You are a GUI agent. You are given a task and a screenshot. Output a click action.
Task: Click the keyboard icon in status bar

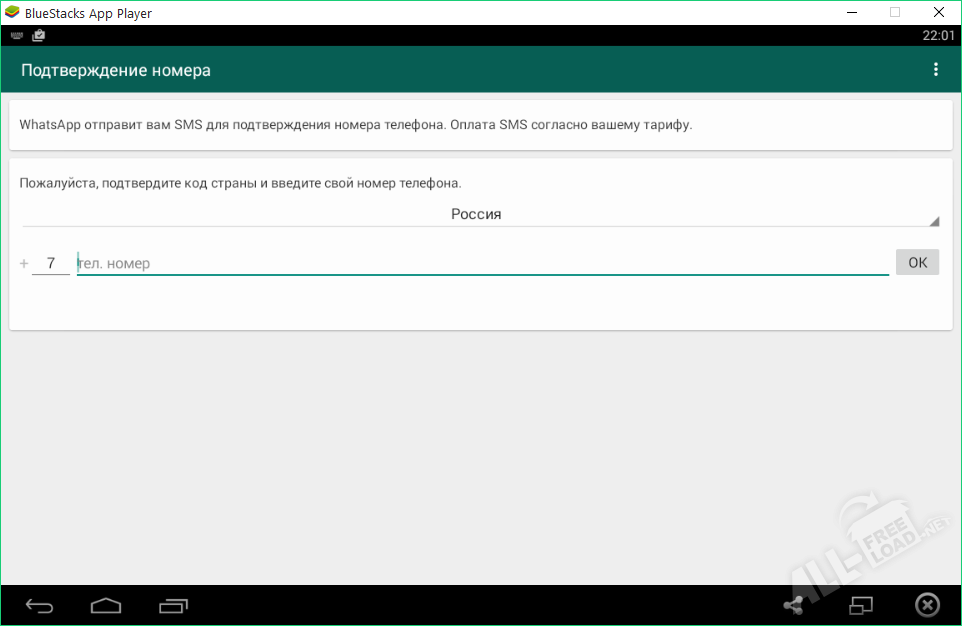coord(16,35)
